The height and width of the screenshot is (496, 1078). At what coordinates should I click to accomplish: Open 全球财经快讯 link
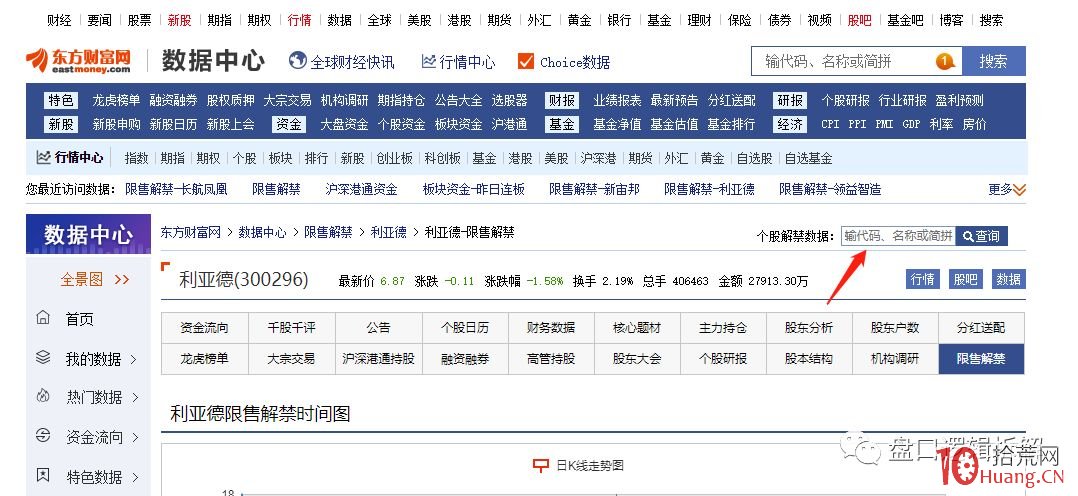click(353, 63)
